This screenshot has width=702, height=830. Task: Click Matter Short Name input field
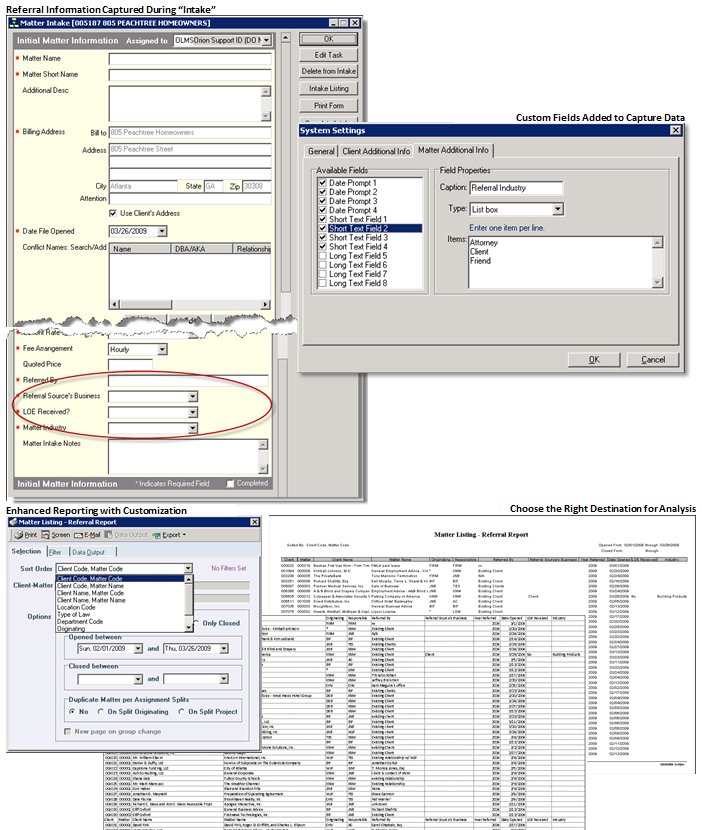190,75
